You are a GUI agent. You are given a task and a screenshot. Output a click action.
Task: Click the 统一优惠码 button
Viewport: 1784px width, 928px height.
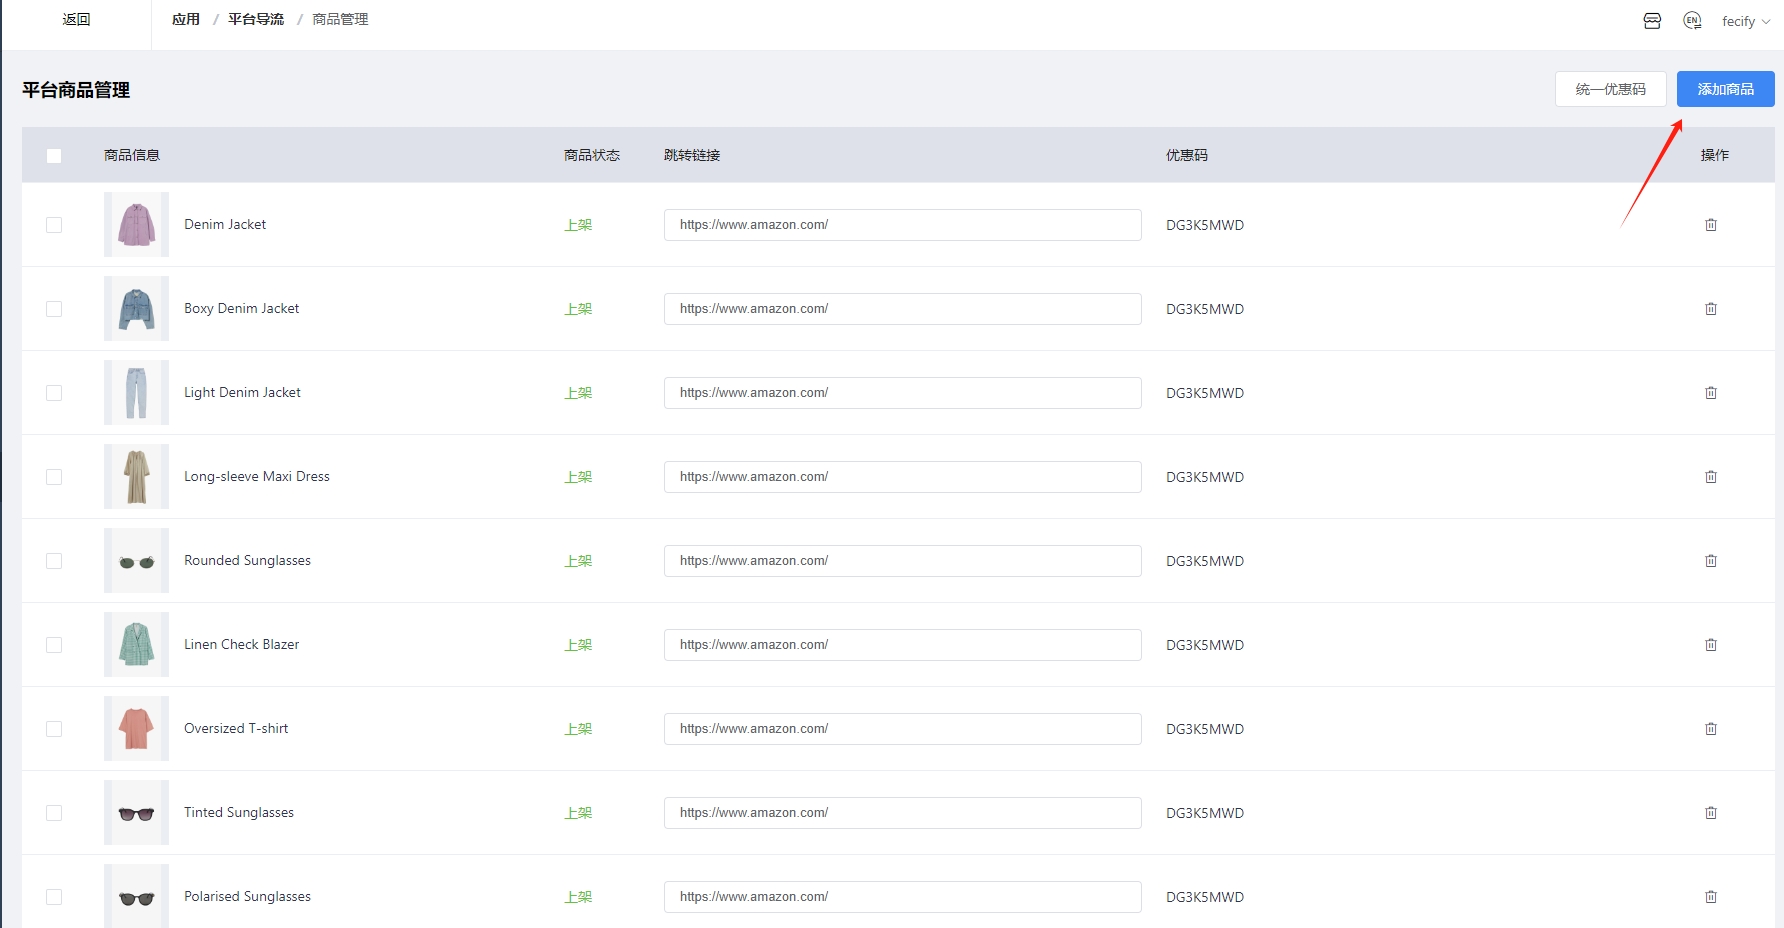click(1610, 89)
